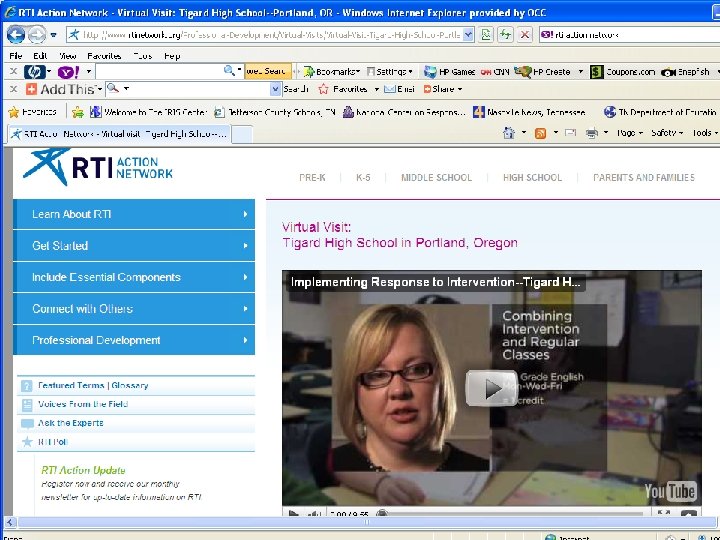Click the Stop loading X icon
Image resolution: width=720 pixels, height=540 pixels.
coord(525,34)
